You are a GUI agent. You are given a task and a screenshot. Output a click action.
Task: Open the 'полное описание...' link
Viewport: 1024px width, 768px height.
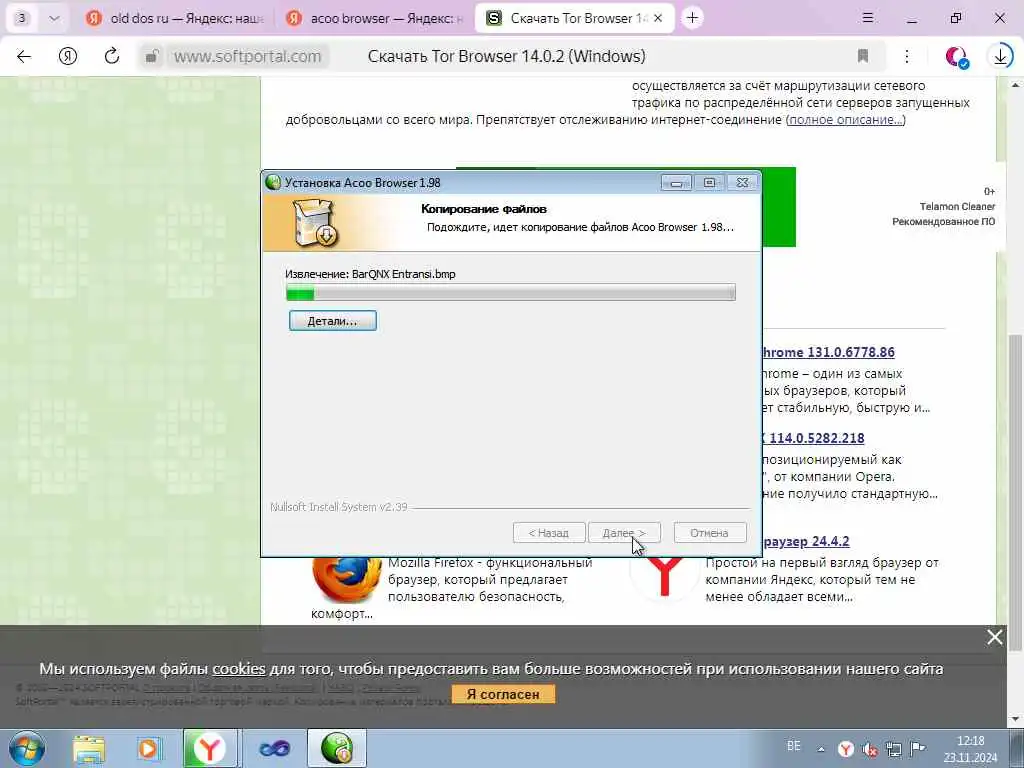(x=846, y=120)
